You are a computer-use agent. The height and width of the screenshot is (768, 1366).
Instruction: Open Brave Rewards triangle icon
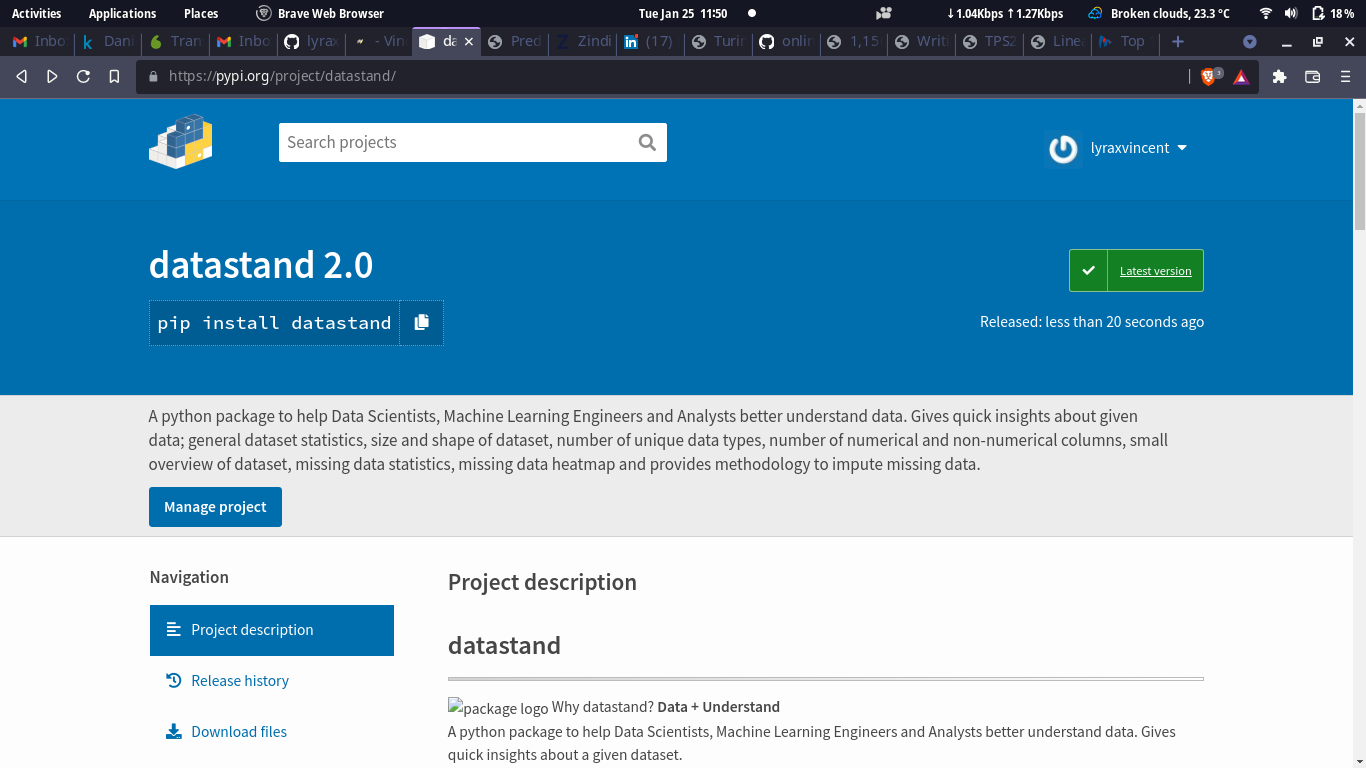1241,76
